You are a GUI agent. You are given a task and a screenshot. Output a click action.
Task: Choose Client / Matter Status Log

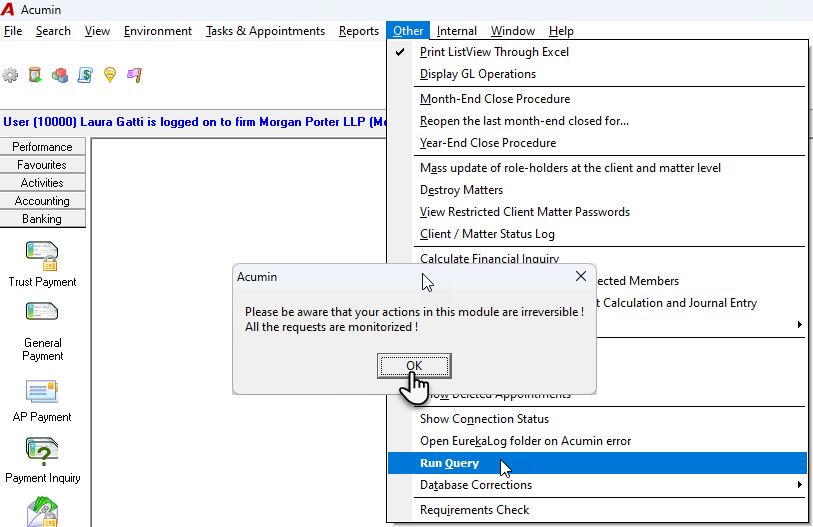(x=597, y=234)
